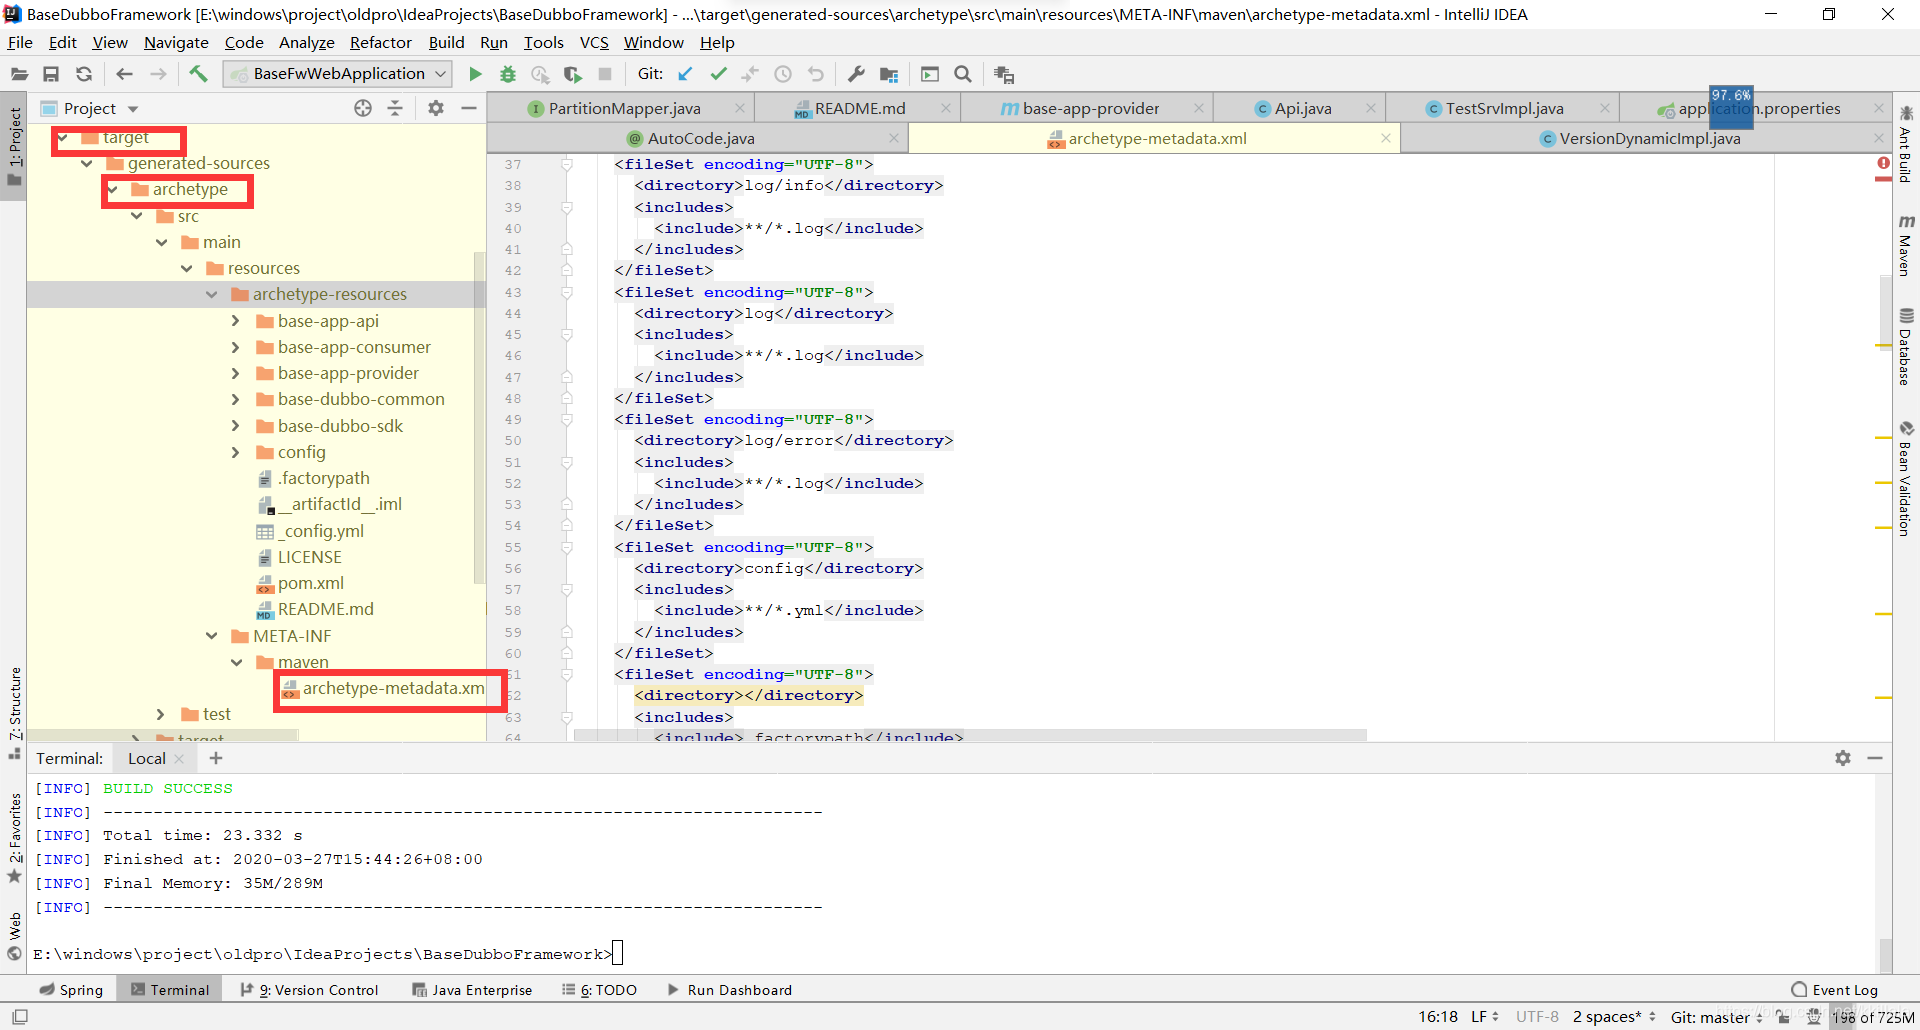
Task: Toggle the 1: Project side panel
Action: [14, 146]
